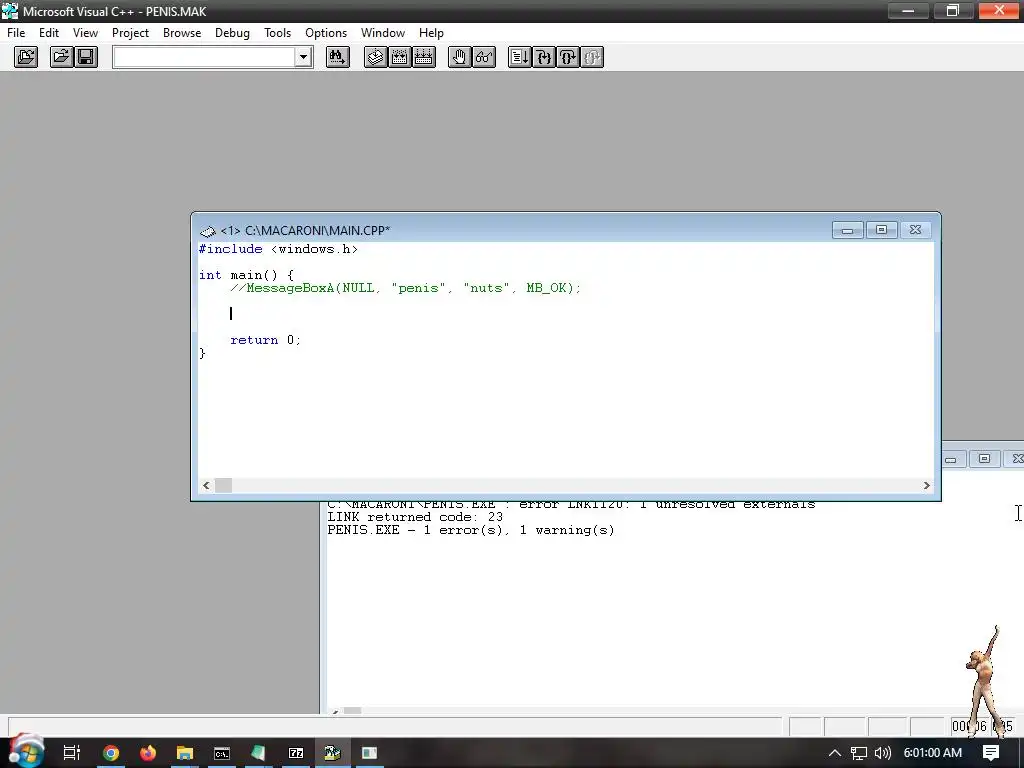This screenshot has height=768, width=1024.
Task: Open the Debug menu
Action: (232, 33)
